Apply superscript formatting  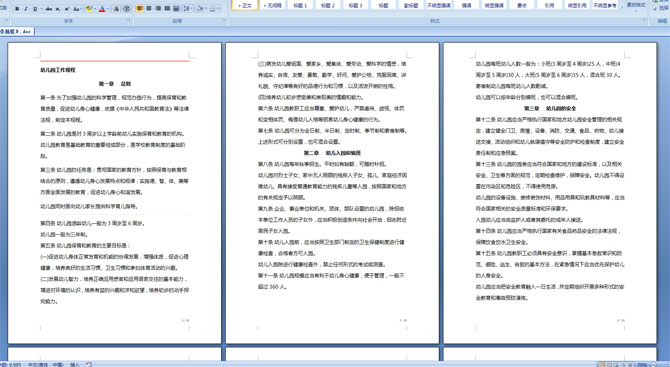[67, 9]
